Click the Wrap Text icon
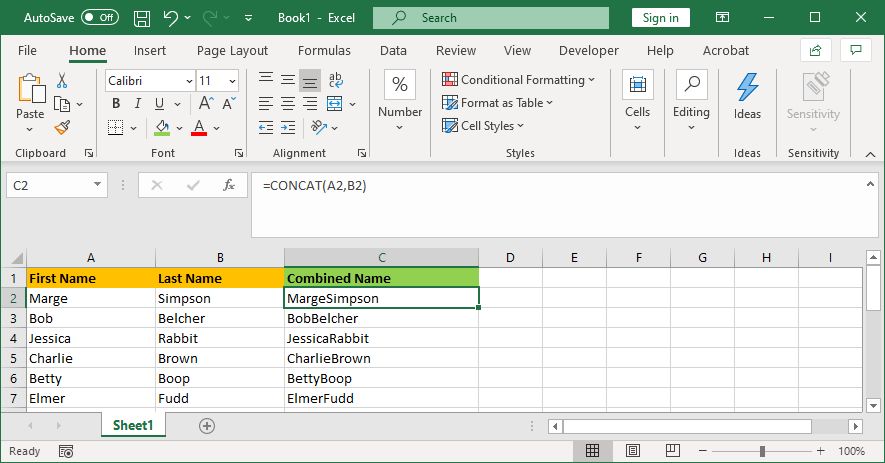 coord(335,81)
